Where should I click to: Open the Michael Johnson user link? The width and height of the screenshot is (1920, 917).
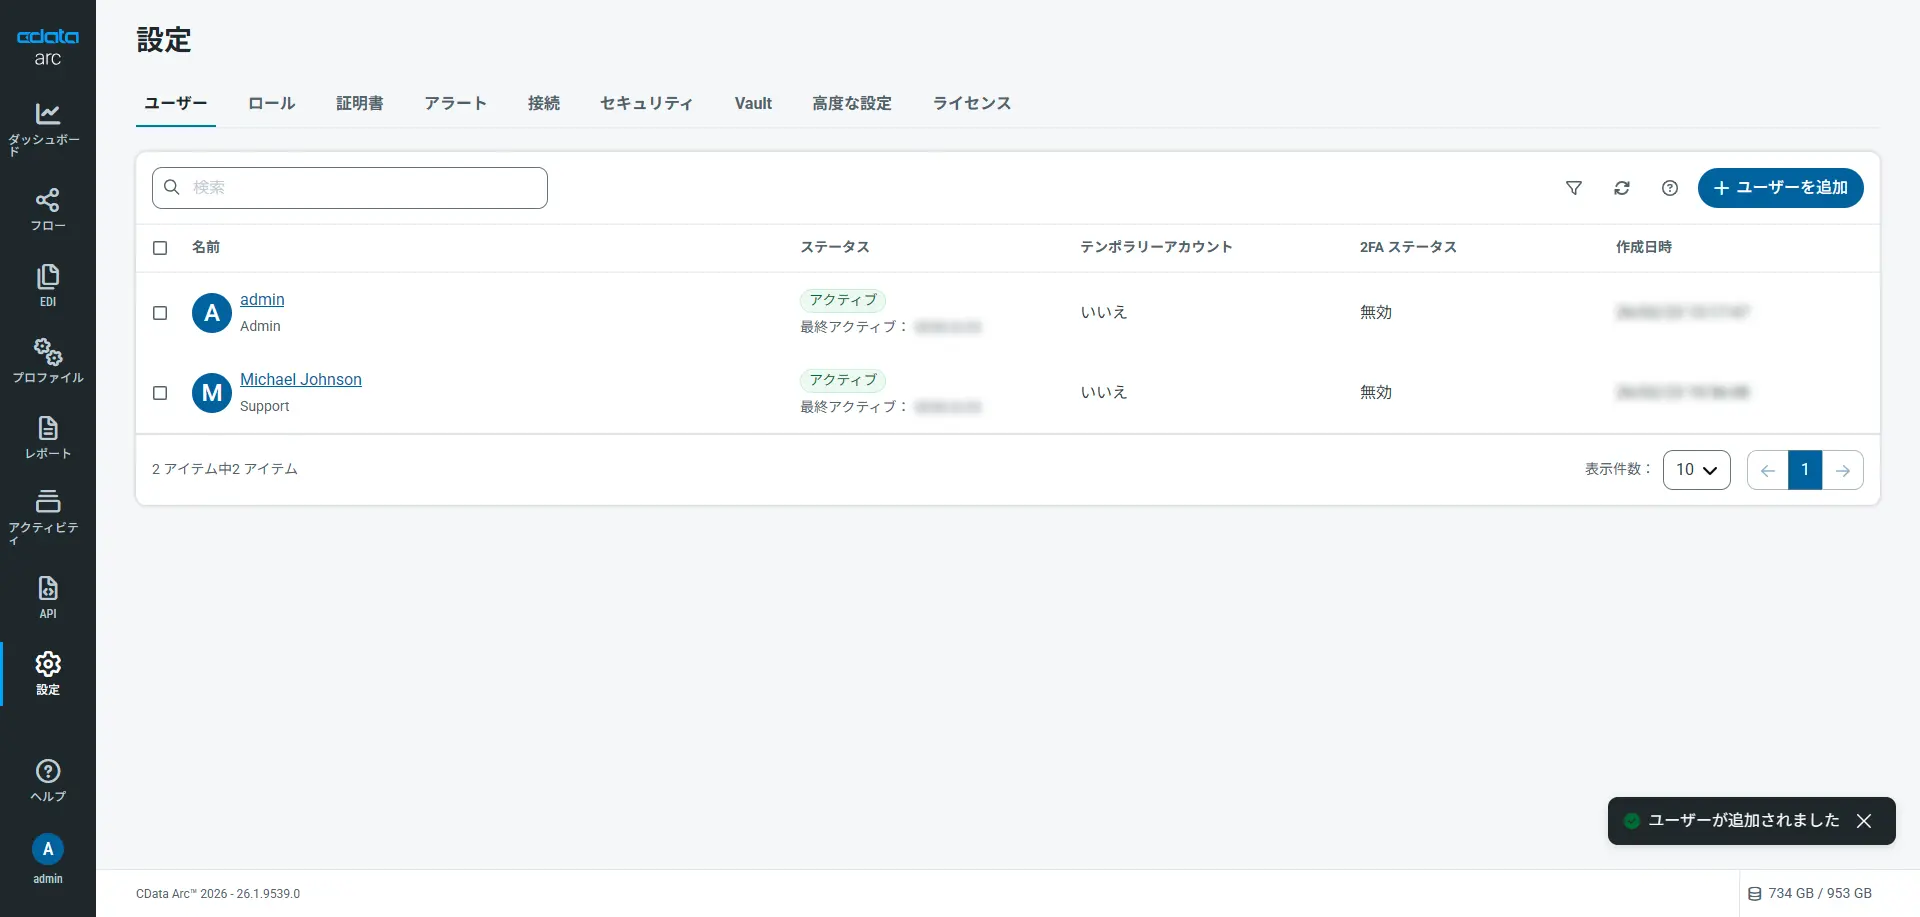click(x=301, y=380)
